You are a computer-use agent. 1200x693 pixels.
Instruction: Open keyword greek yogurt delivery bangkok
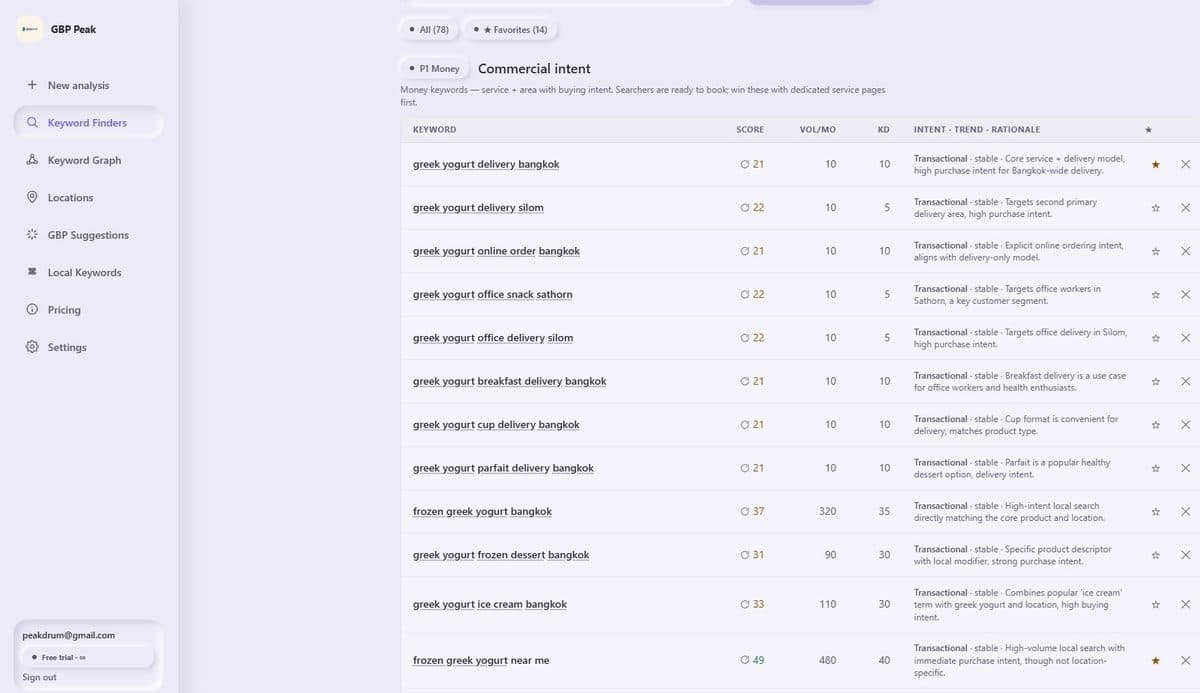[486, 164]
